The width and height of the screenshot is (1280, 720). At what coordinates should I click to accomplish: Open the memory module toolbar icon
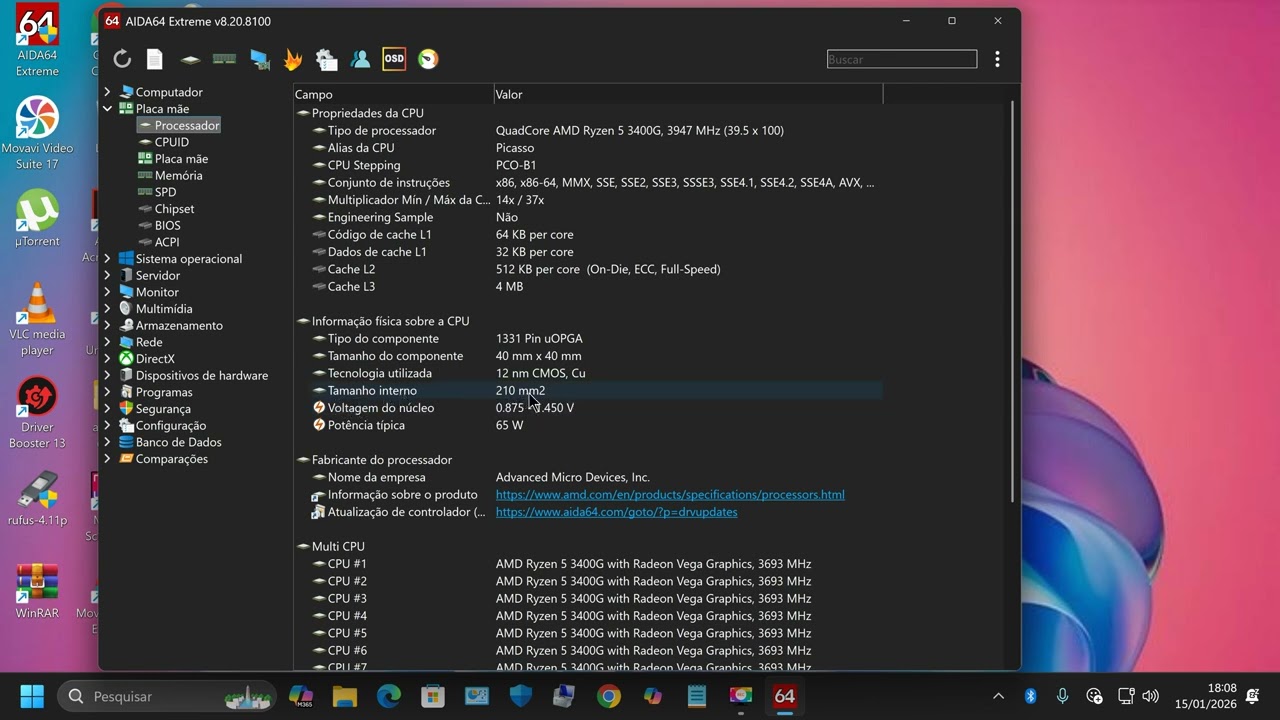(224, 59)
